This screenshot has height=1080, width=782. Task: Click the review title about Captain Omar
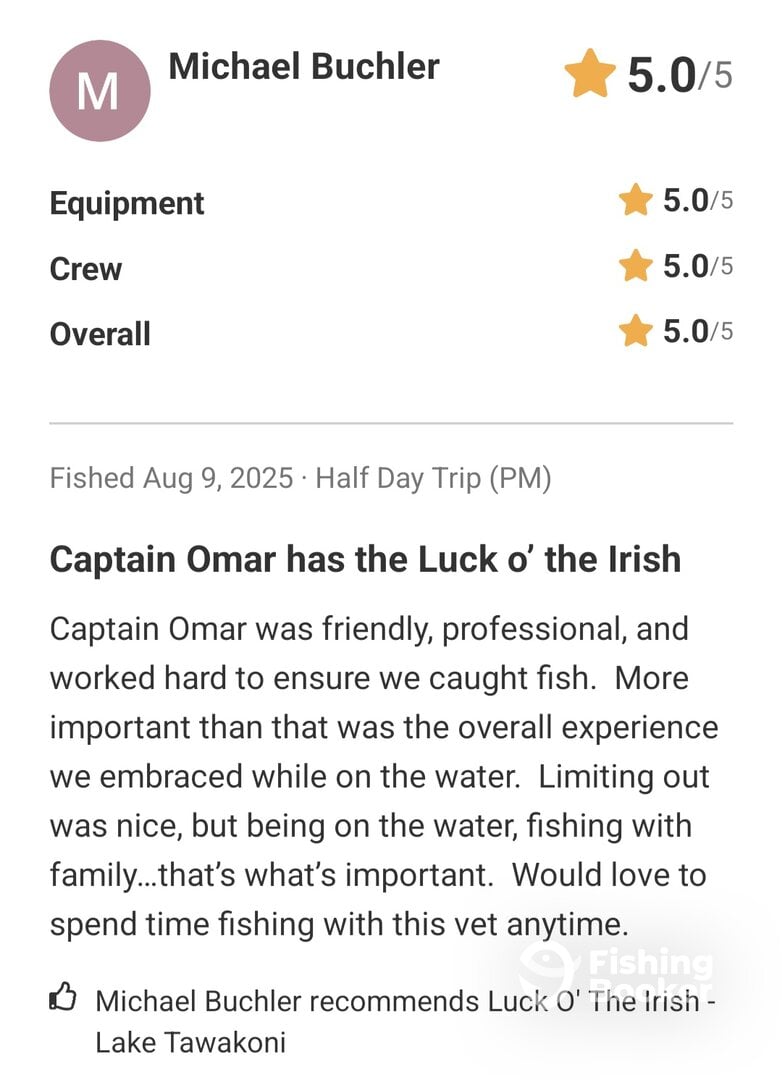point(365,559)
